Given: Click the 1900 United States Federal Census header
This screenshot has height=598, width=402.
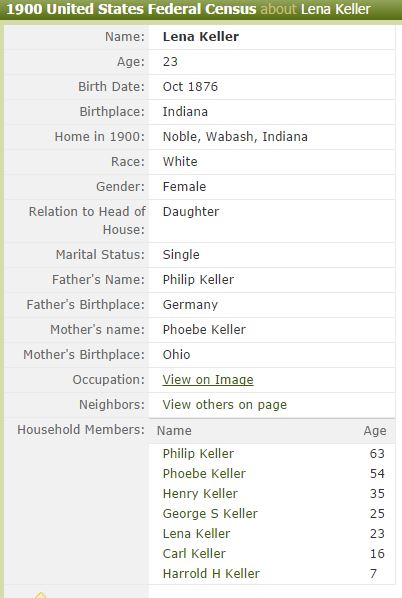Looking at the screenshot, I should pyautogui.click(x=132, y=9).
